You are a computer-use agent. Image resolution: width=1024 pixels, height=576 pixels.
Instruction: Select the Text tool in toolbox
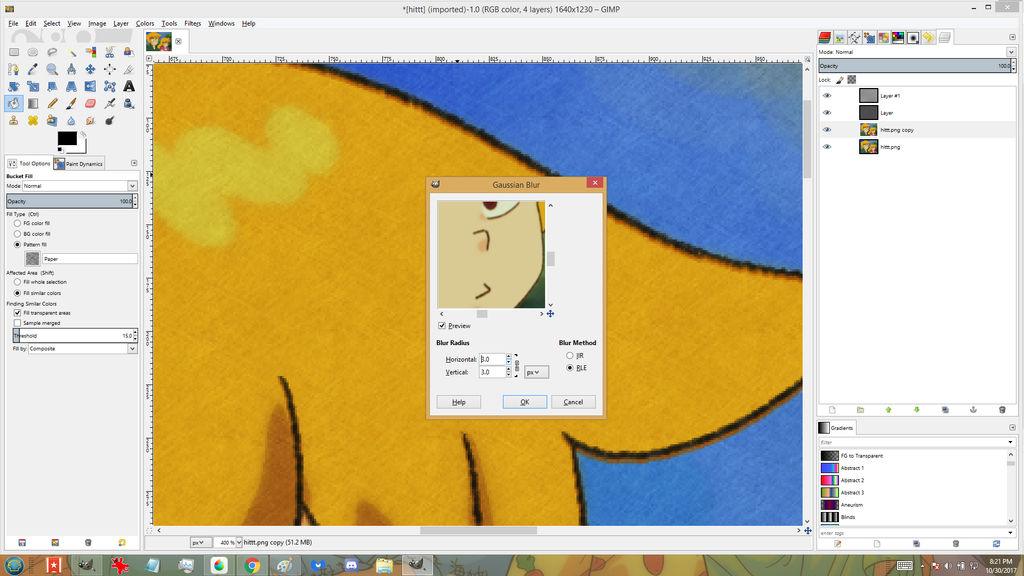pos(129,86)
